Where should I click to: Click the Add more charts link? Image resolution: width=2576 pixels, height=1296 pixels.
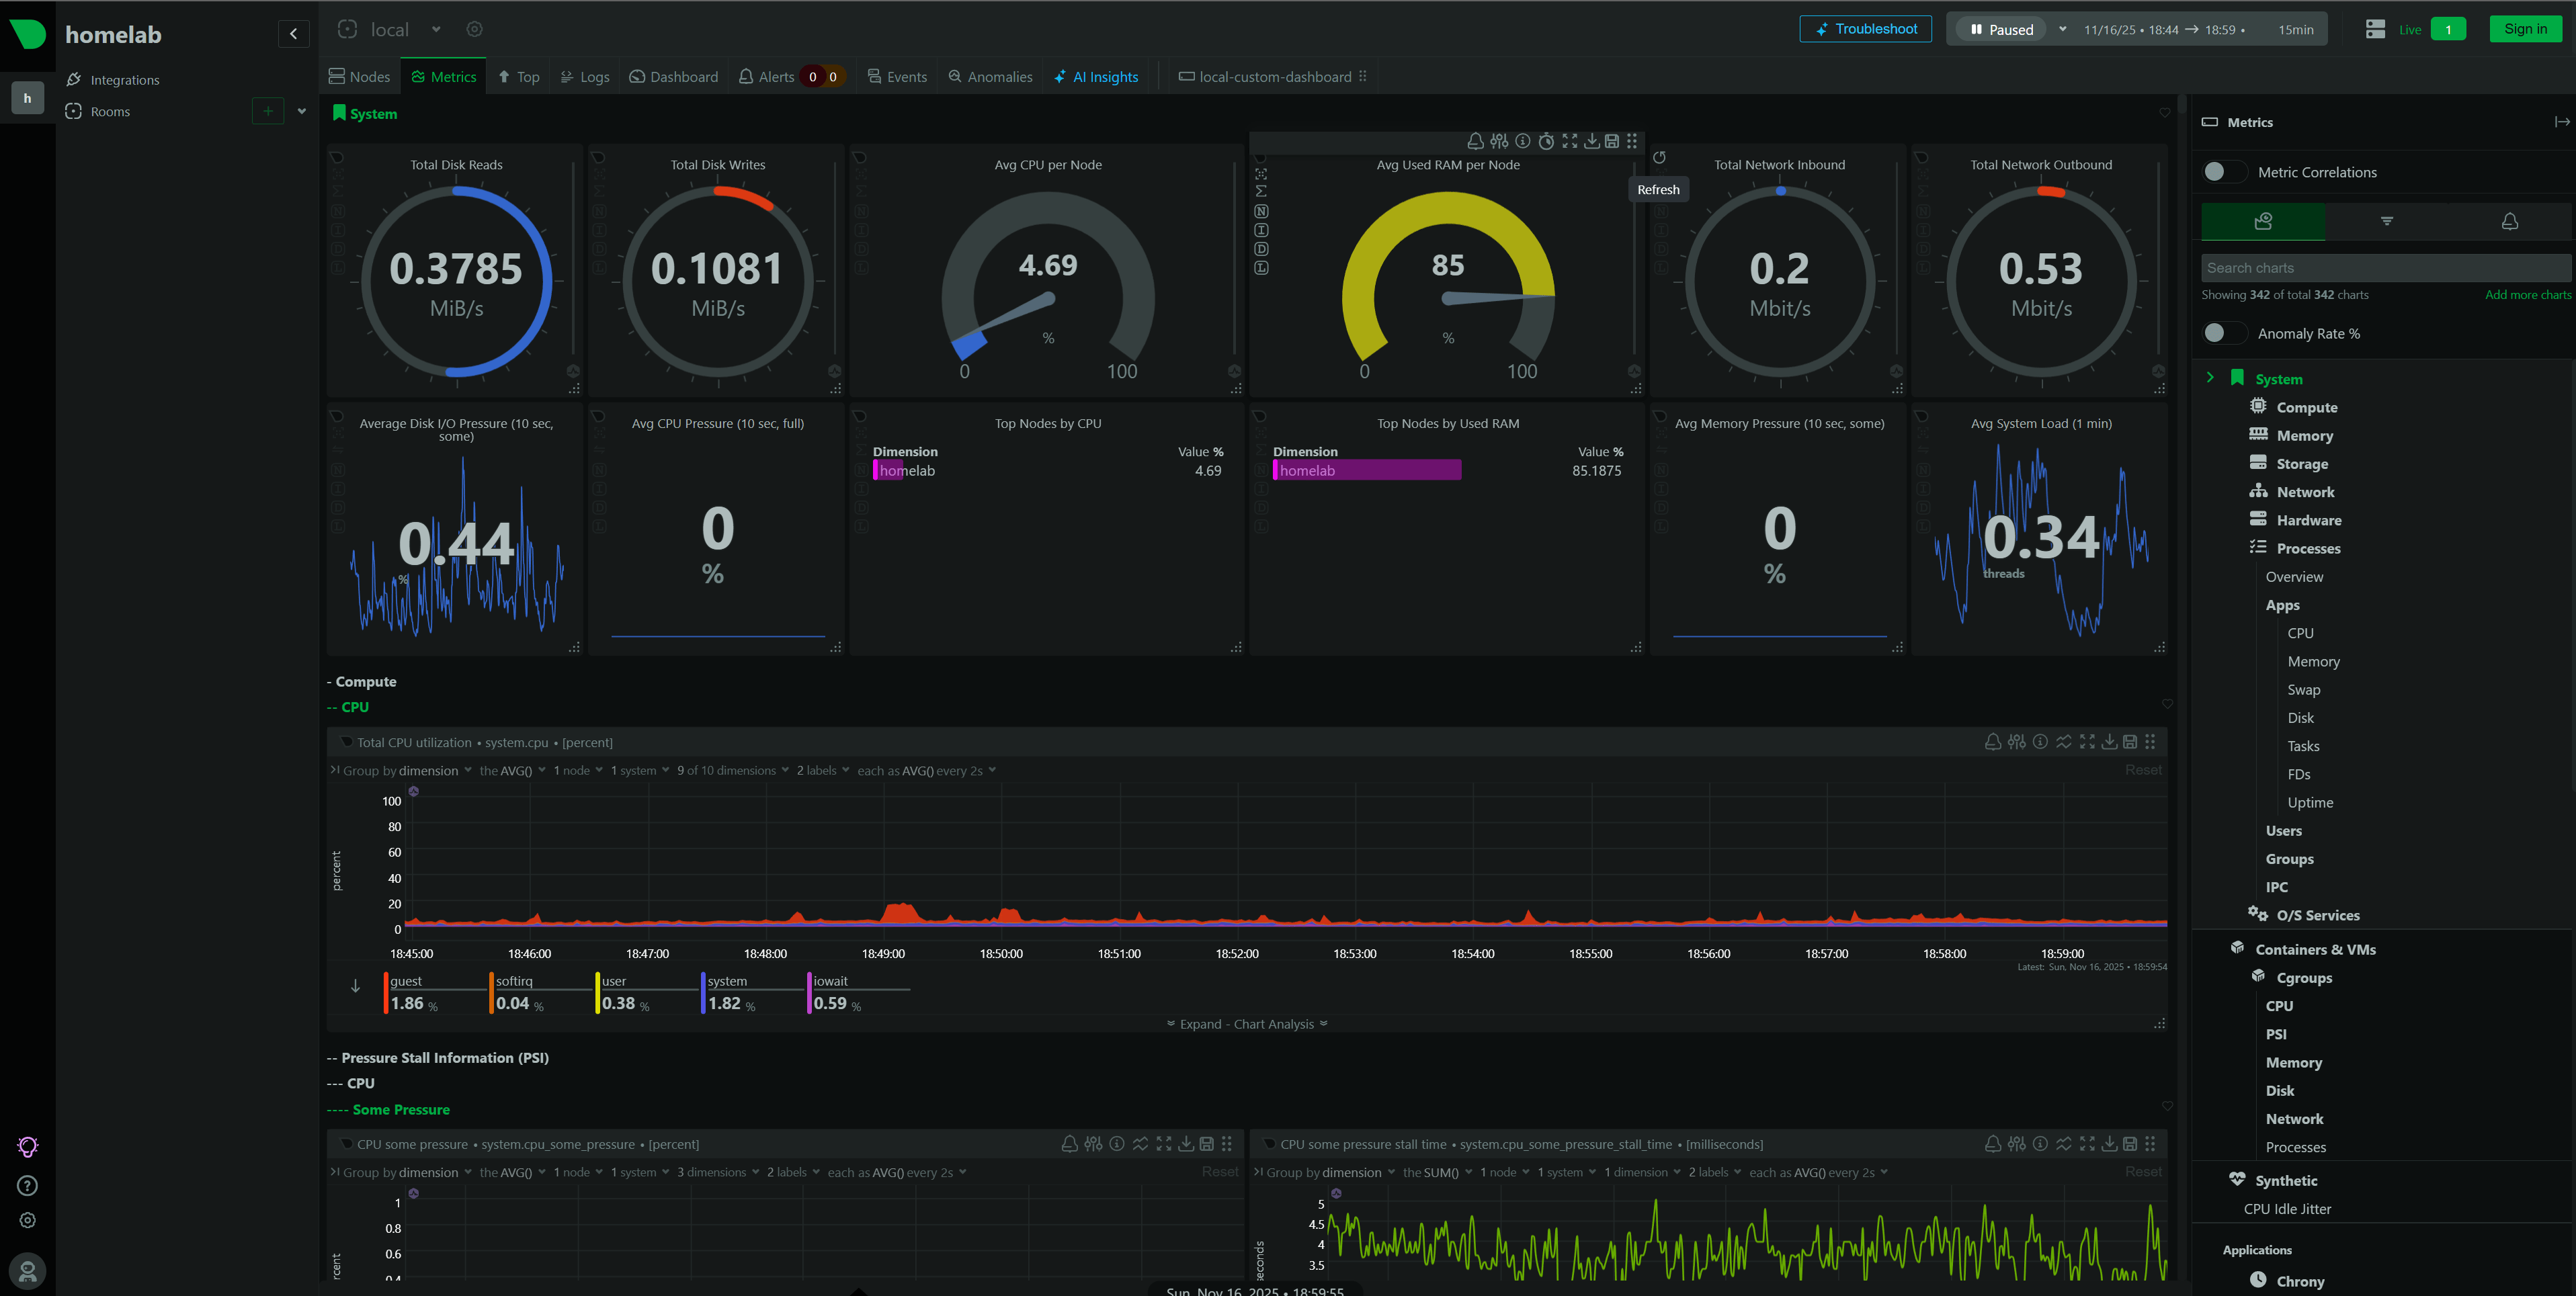(2527, 295)
